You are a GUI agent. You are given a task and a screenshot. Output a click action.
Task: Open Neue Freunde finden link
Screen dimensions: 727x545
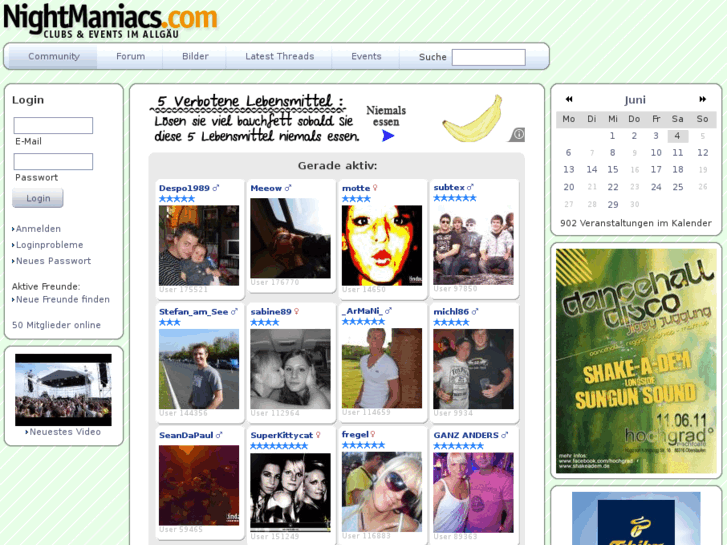click(63, 299)
